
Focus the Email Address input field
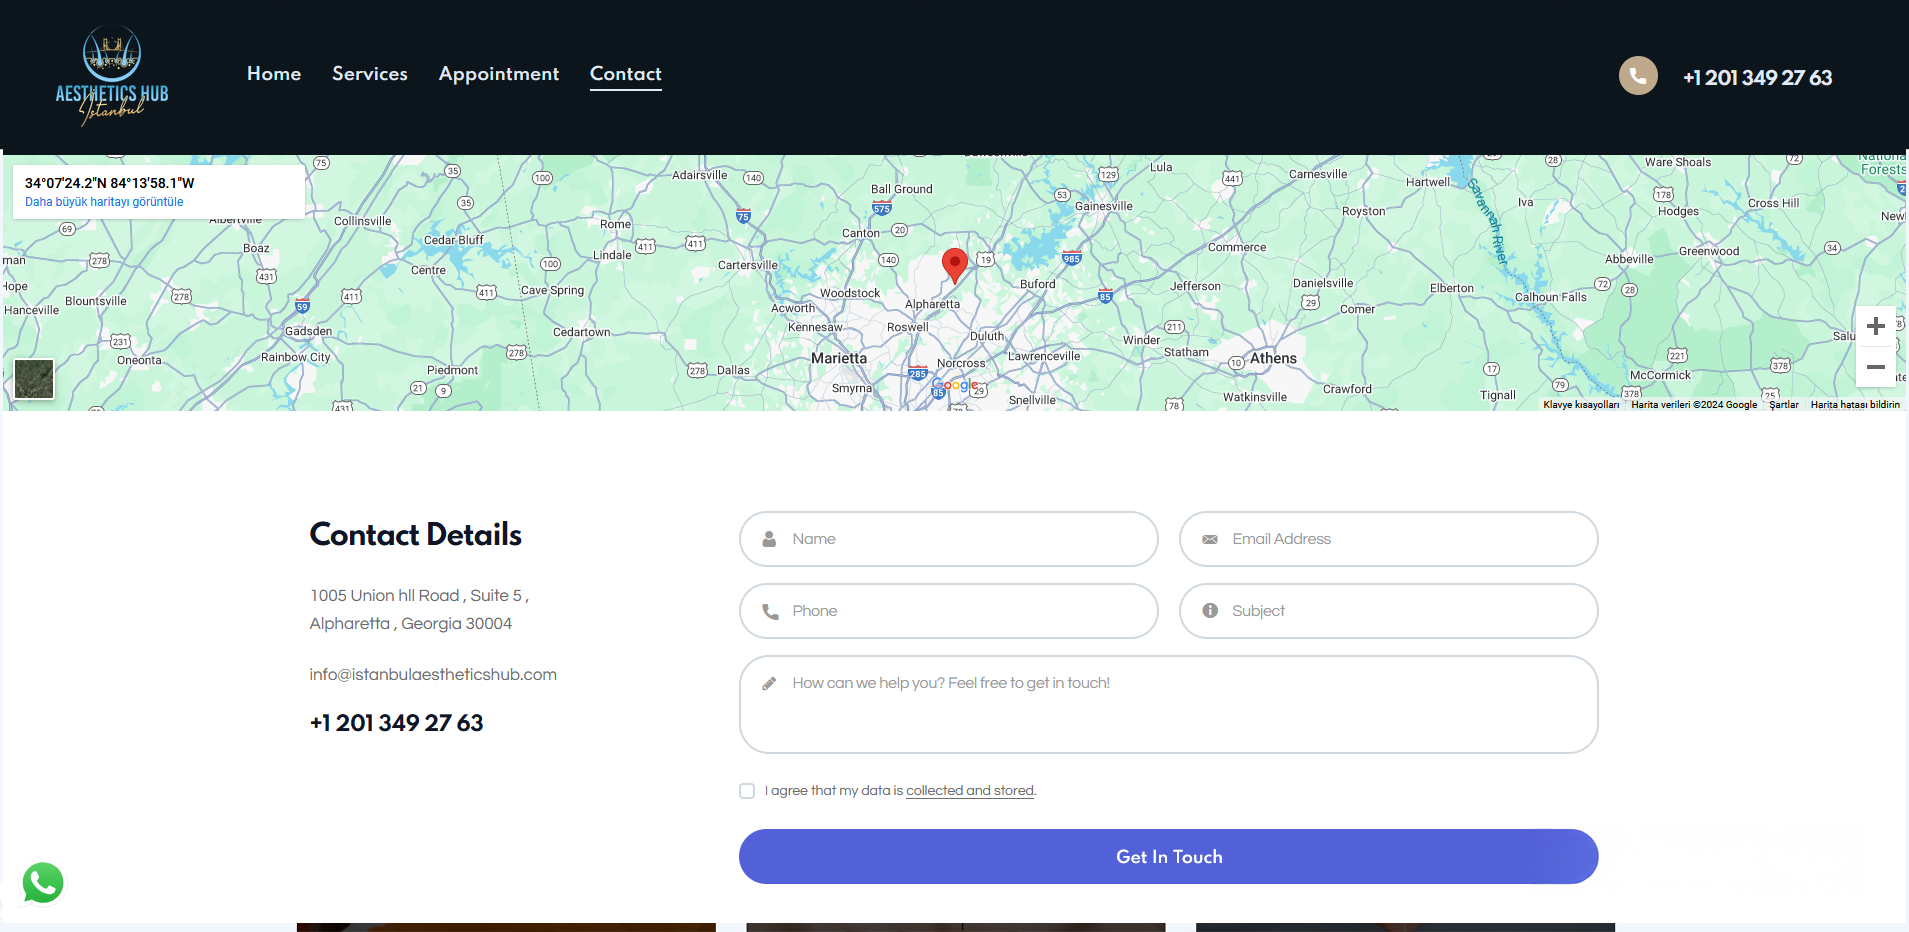coord(1388,539)
